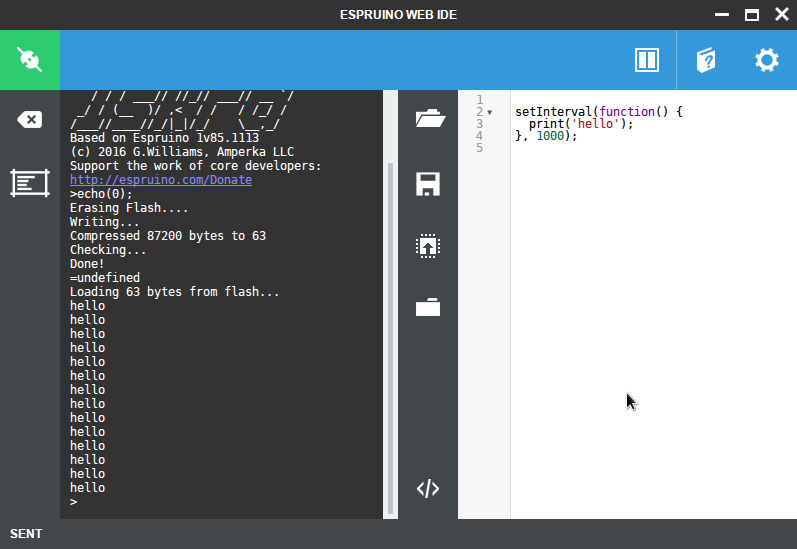Viewport: 797px width, 549px height.
Task: Click the '=undefined' terminal output
Action: (x=105, y=278)
